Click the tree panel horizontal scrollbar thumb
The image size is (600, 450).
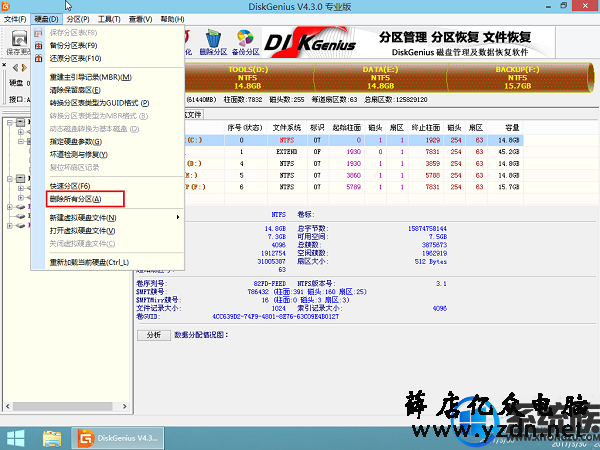[62, 406]
